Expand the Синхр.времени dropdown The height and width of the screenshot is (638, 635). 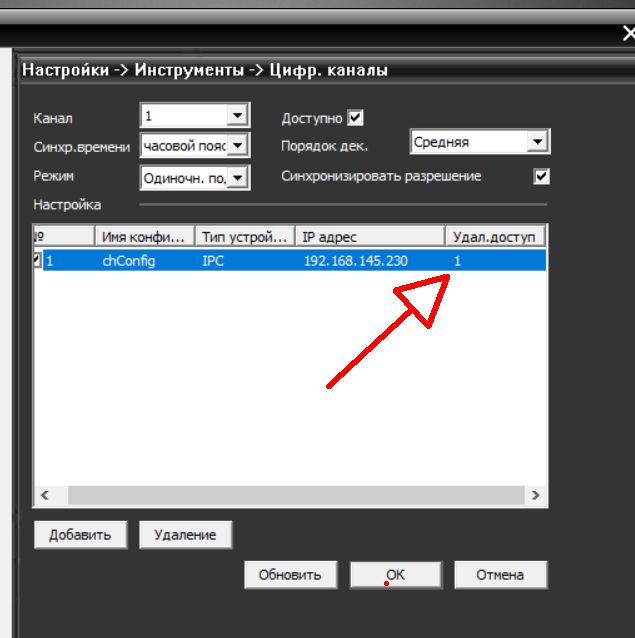[237, 147]
